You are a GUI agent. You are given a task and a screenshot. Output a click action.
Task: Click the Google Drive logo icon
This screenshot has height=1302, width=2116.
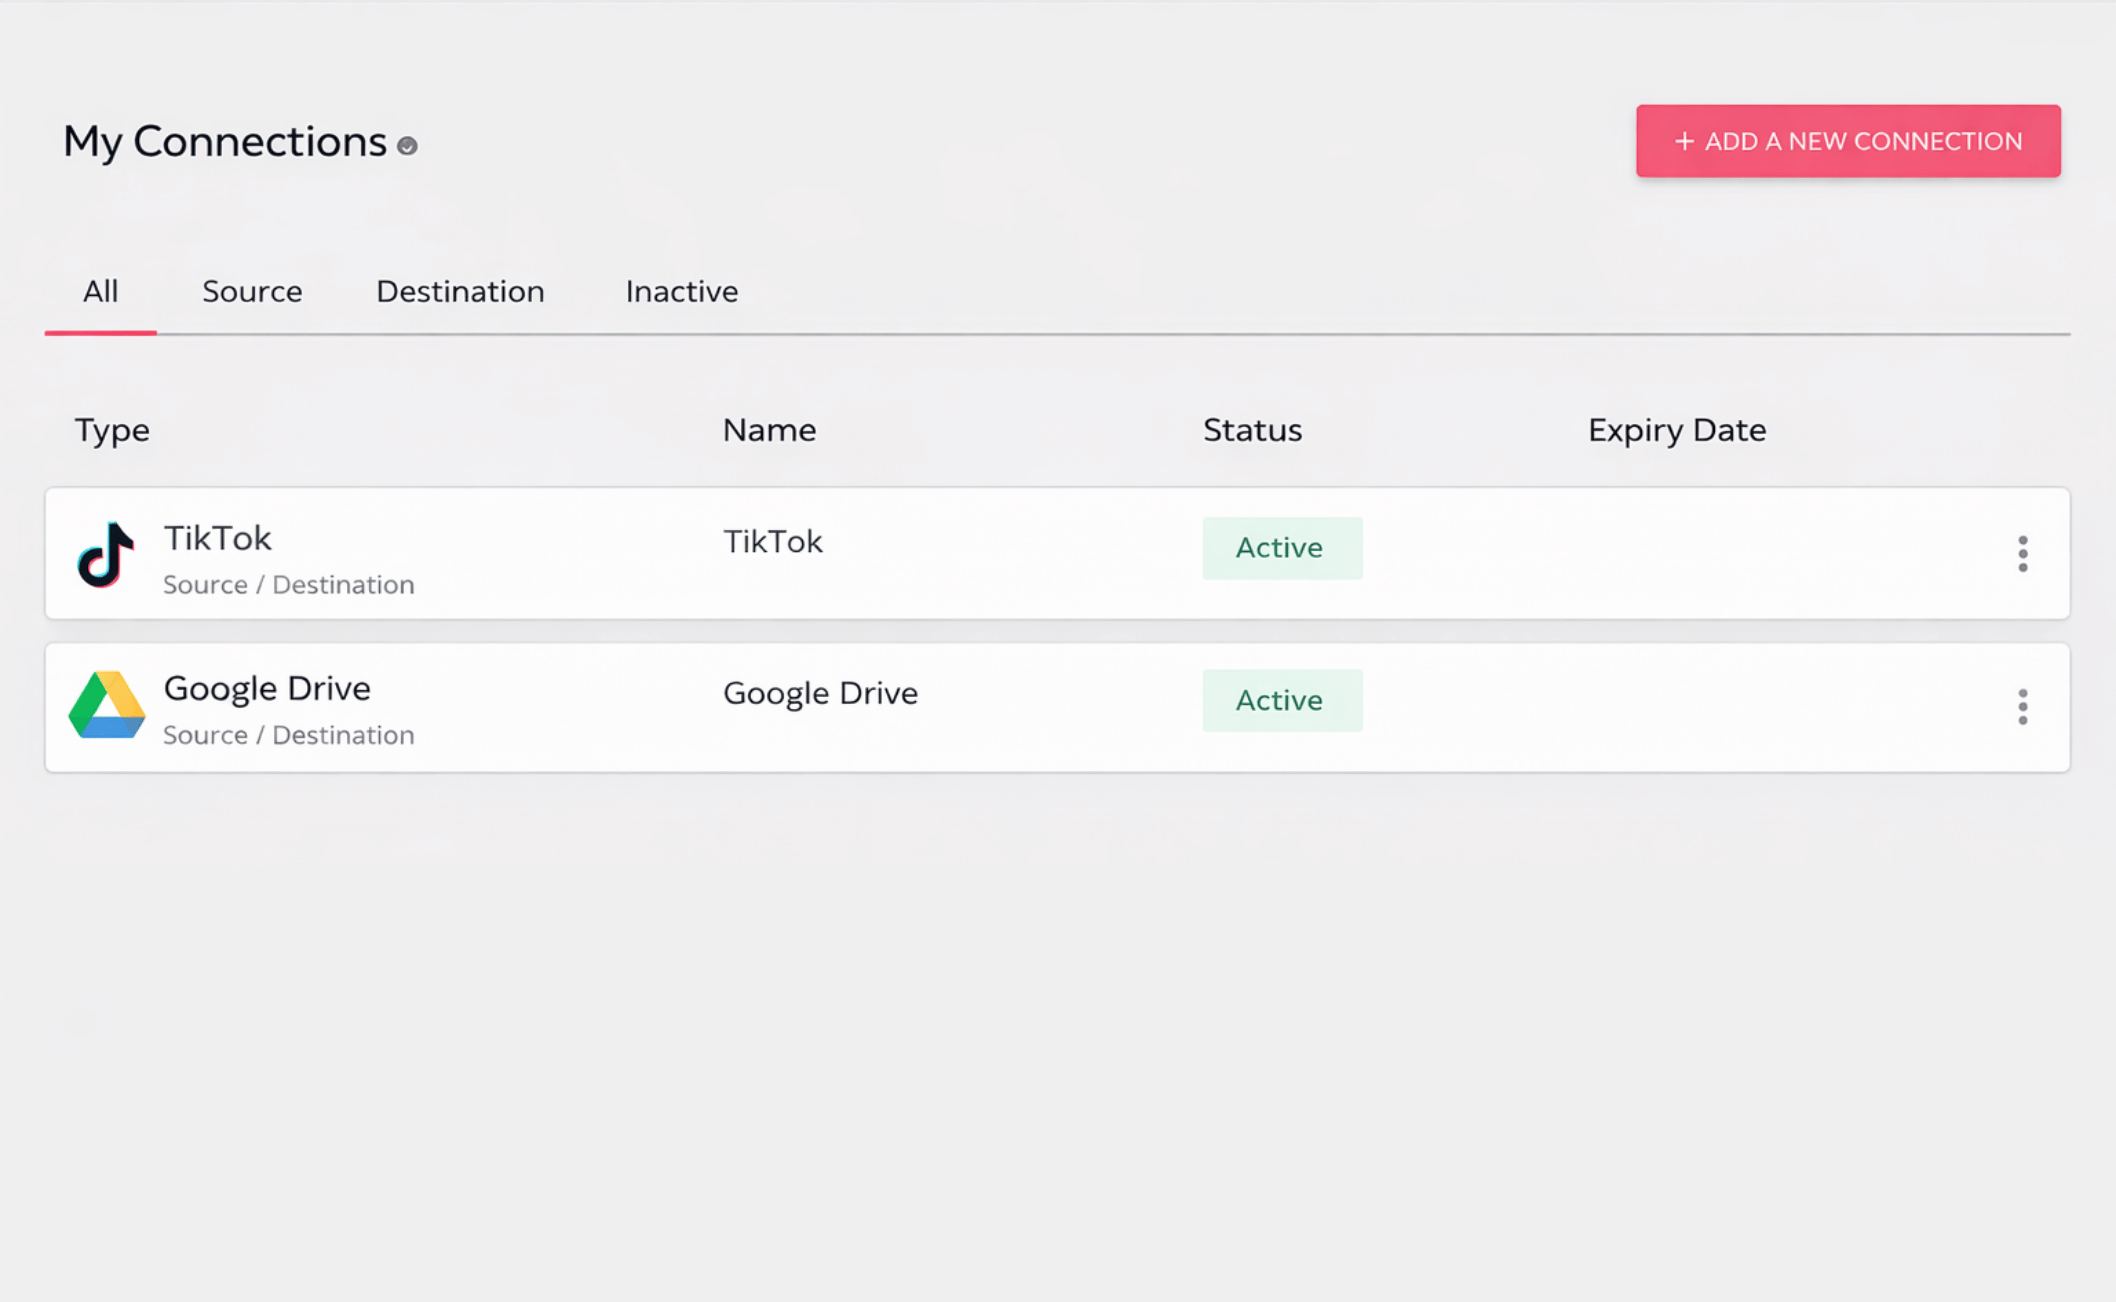point(106,705)
